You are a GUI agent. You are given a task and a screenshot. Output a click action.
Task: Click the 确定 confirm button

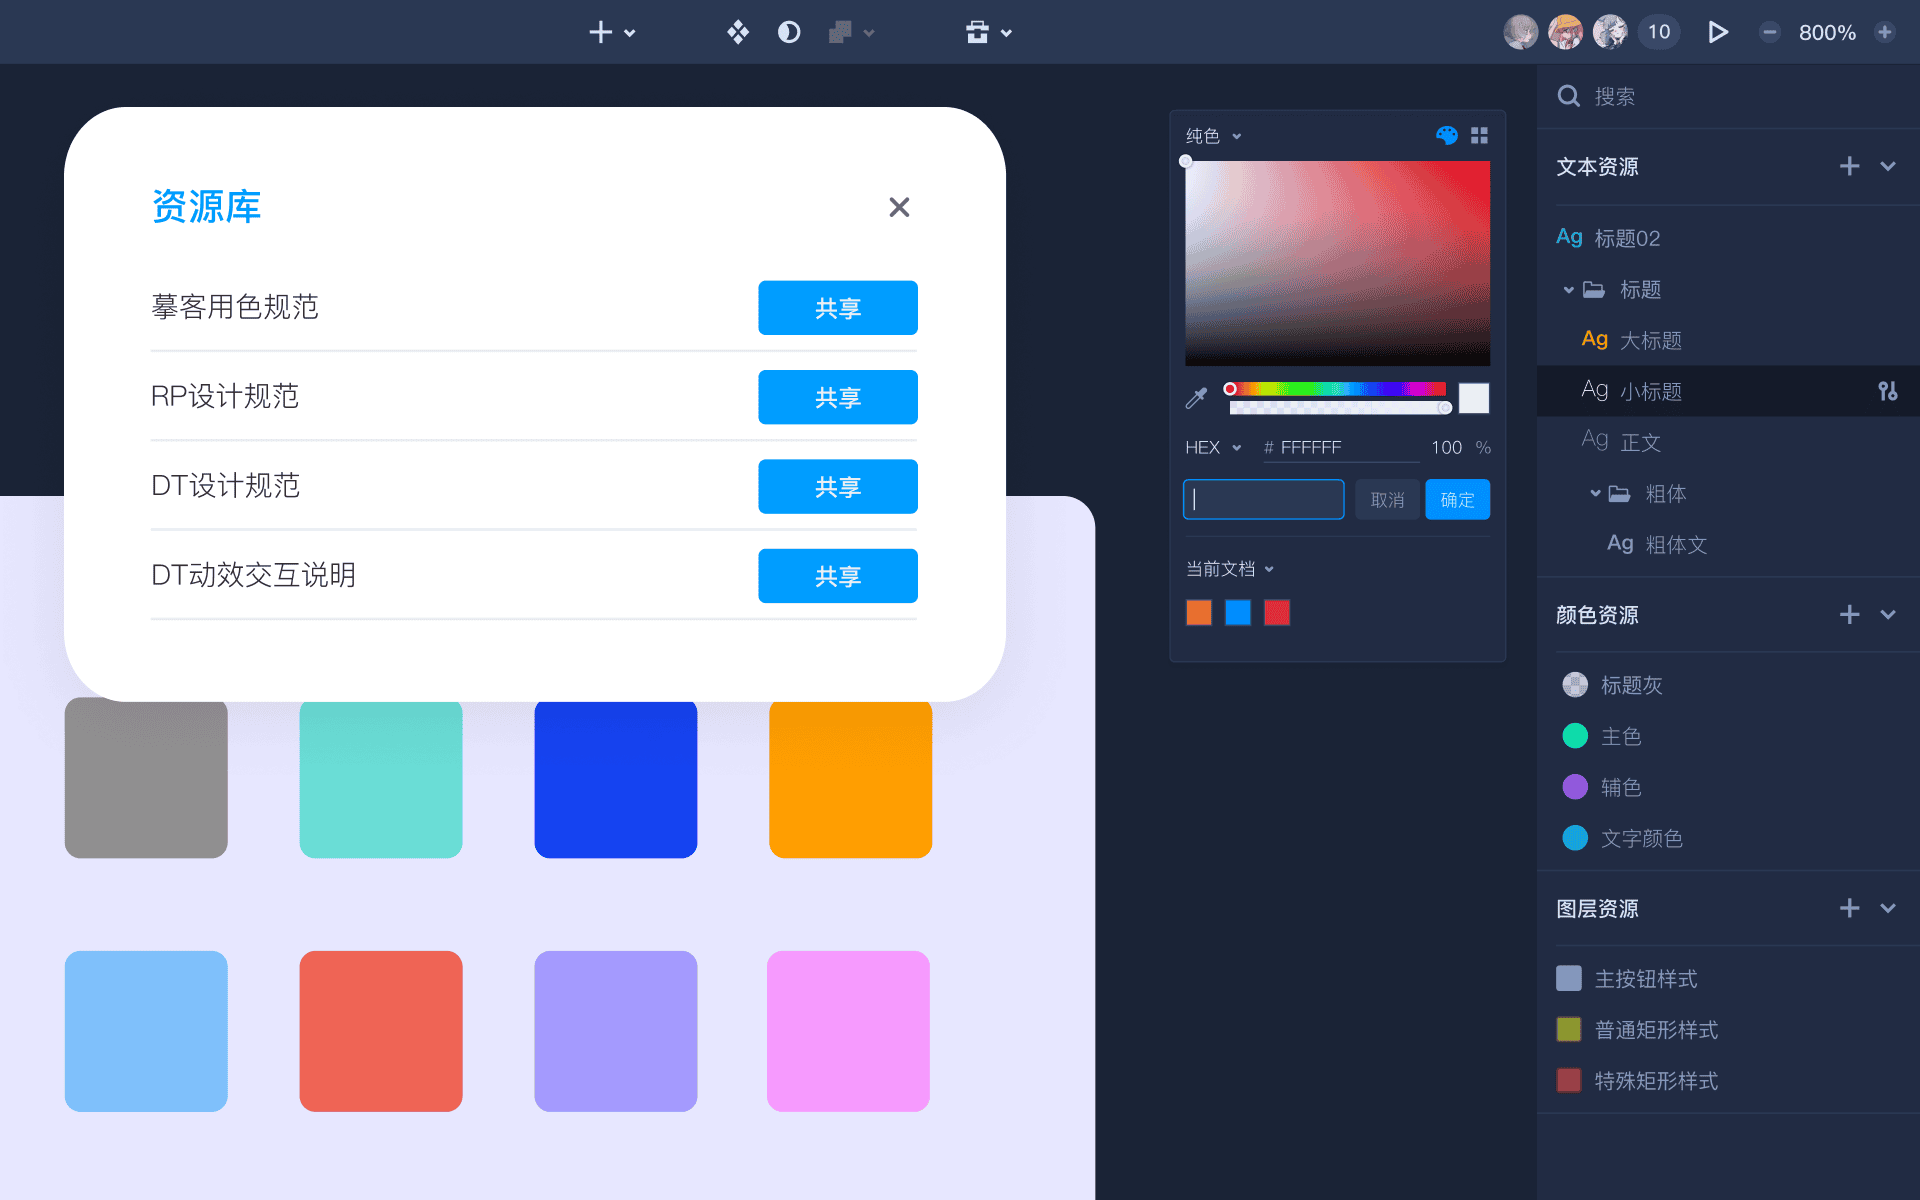click(x=1457, y=500)
